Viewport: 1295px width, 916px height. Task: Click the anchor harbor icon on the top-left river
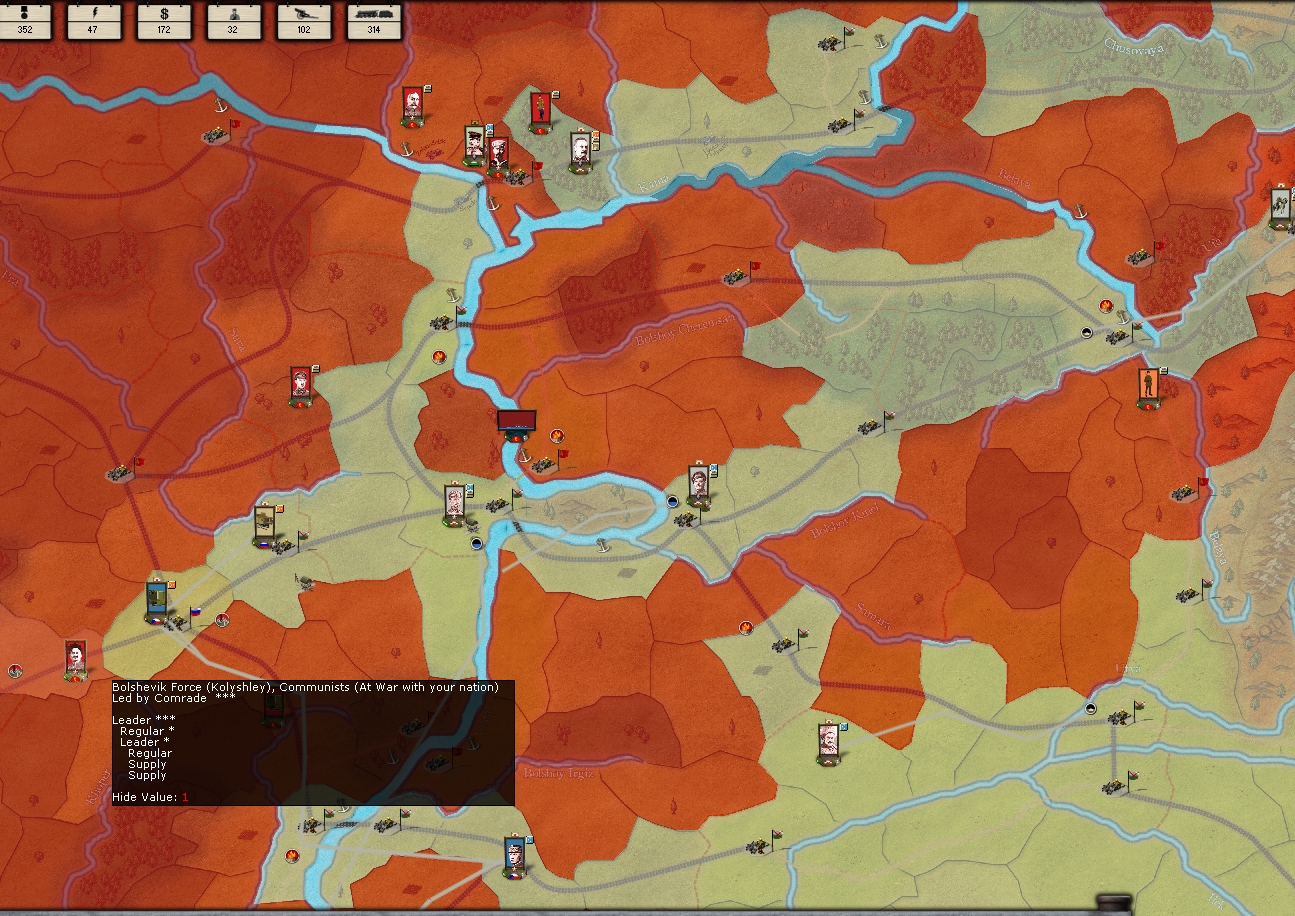coord(218,104)
